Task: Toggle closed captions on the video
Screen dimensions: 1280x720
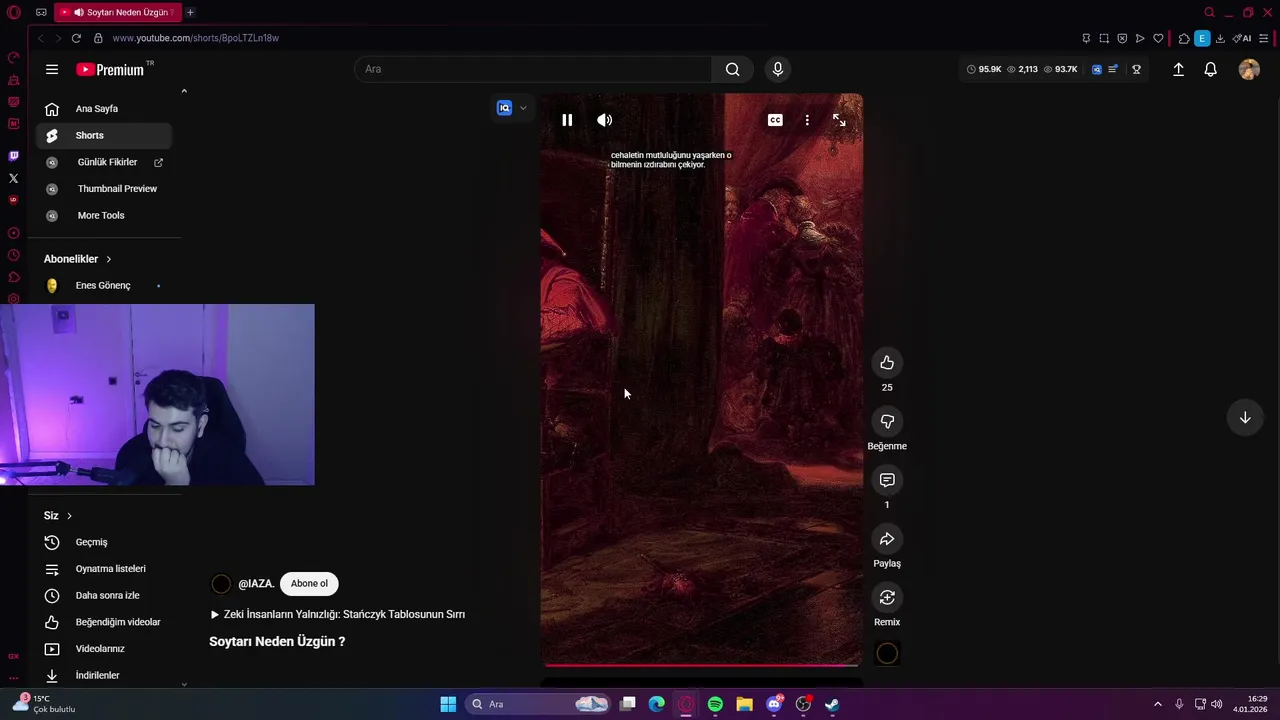Action: click(775, 120)
